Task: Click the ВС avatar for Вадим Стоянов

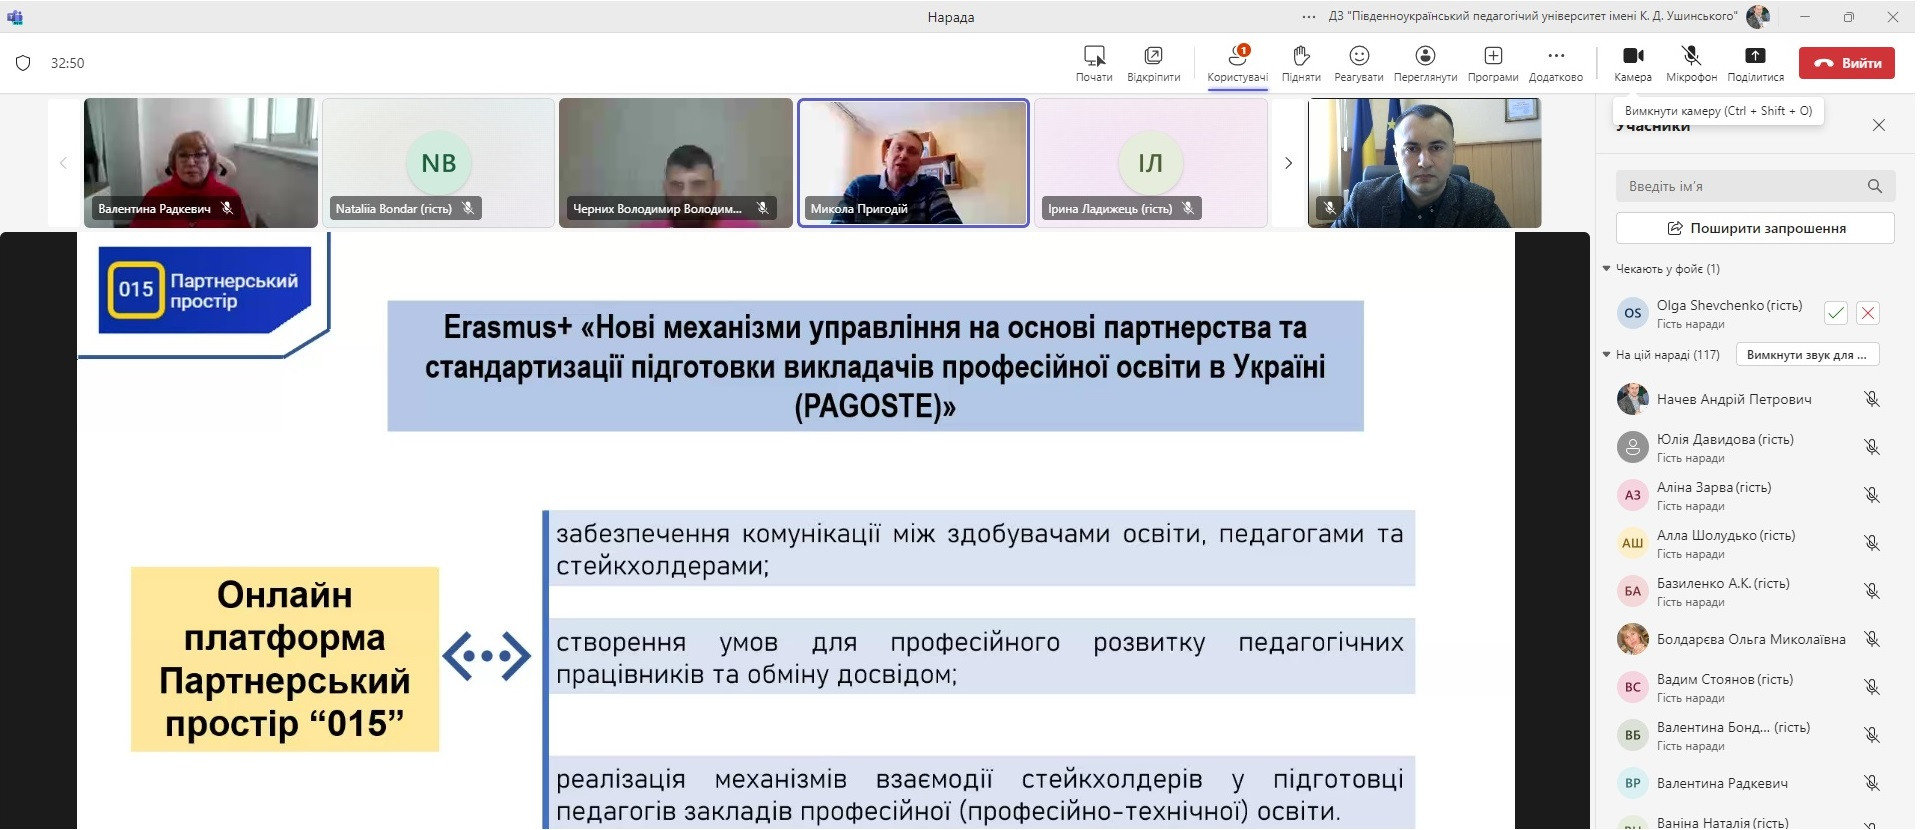Action: (1633, 687)
